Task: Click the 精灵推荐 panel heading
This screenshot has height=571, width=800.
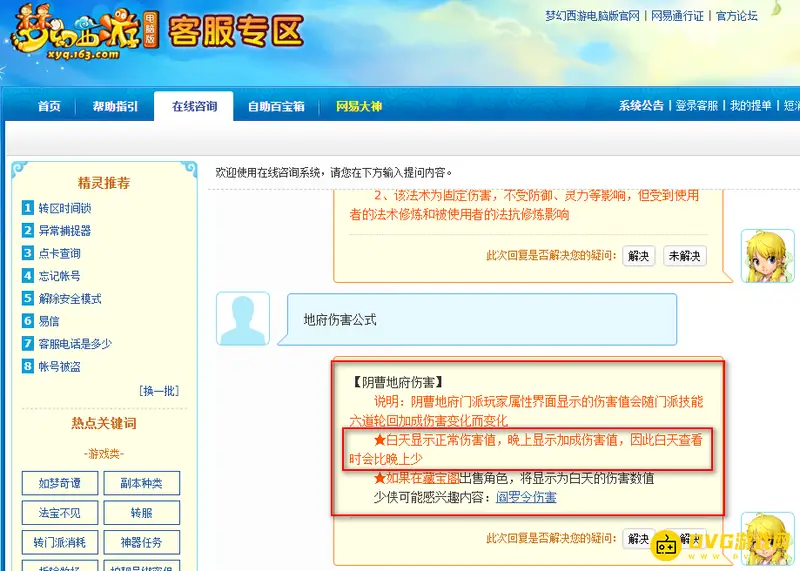Action: point(104,183)
